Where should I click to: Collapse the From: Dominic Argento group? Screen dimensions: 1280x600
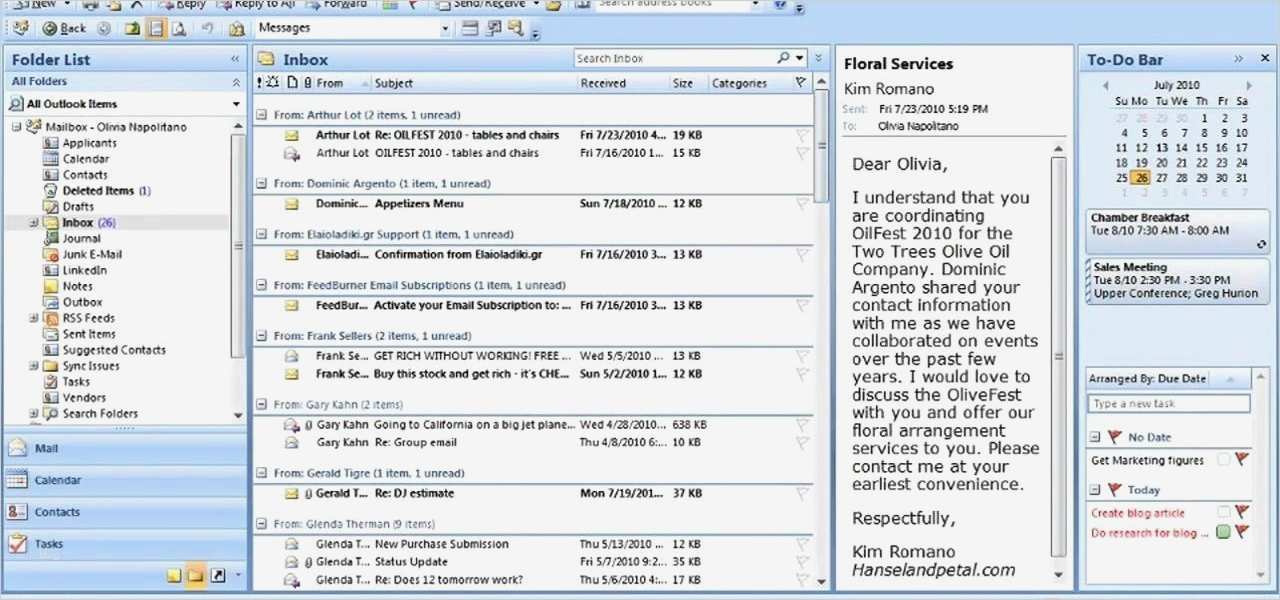tap(262, 184)
